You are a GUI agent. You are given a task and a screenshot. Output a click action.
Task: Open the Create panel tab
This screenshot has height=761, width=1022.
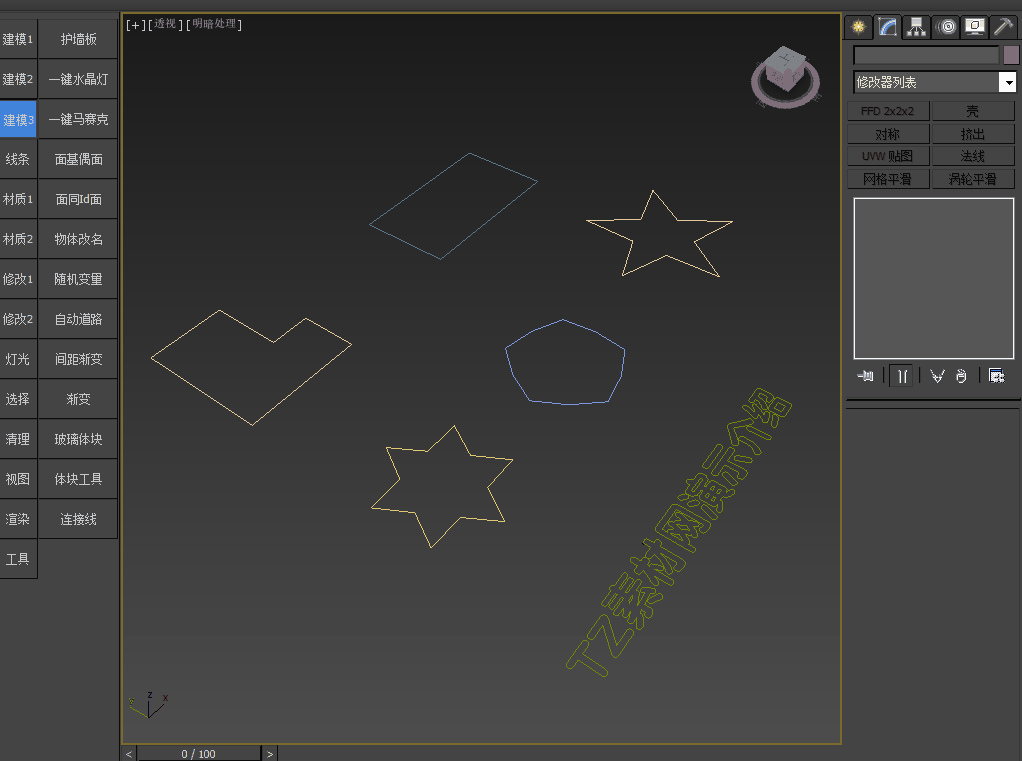pyautogui.click(x=857, y=27)
